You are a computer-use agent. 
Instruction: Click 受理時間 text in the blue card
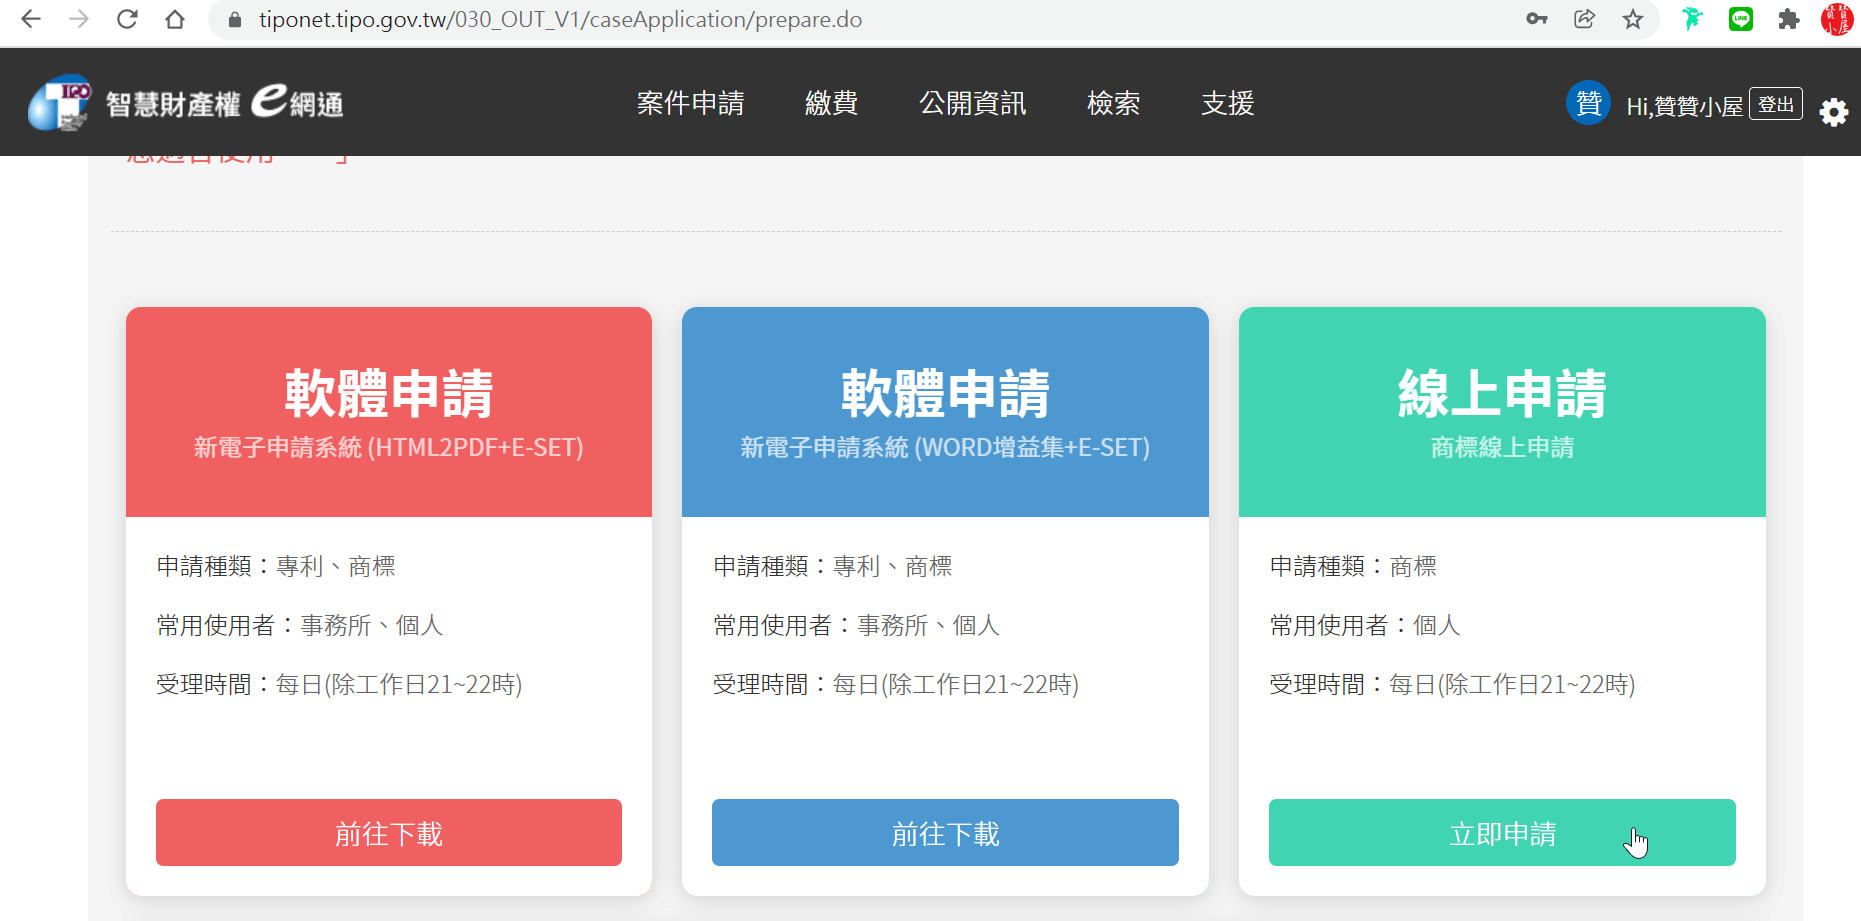896,684
